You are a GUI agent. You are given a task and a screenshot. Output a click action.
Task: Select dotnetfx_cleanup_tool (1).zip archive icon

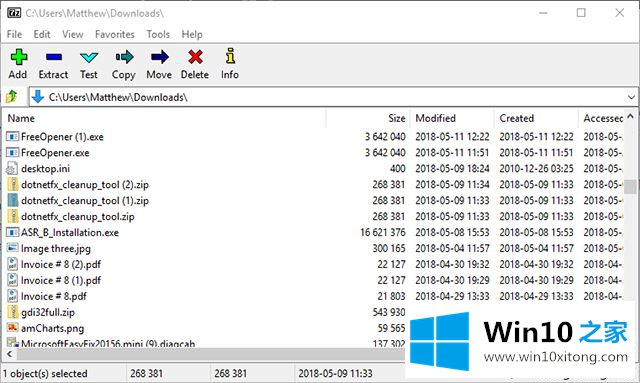[x=13, y=200]
